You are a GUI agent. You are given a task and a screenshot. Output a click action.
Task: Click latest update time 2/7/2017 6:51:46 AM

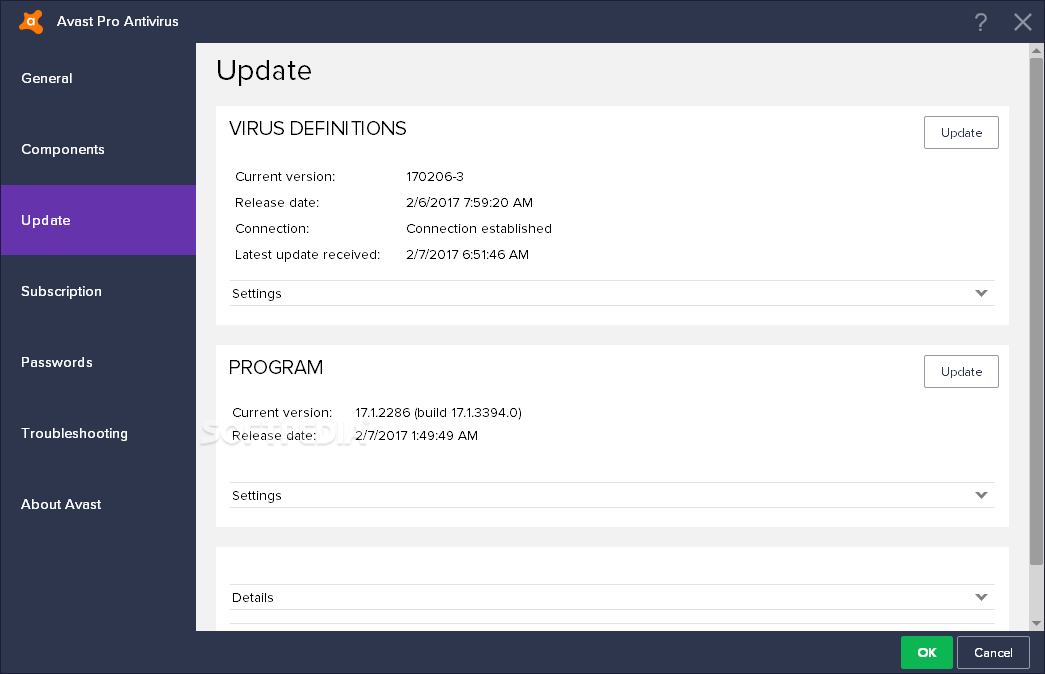point(467,255)
